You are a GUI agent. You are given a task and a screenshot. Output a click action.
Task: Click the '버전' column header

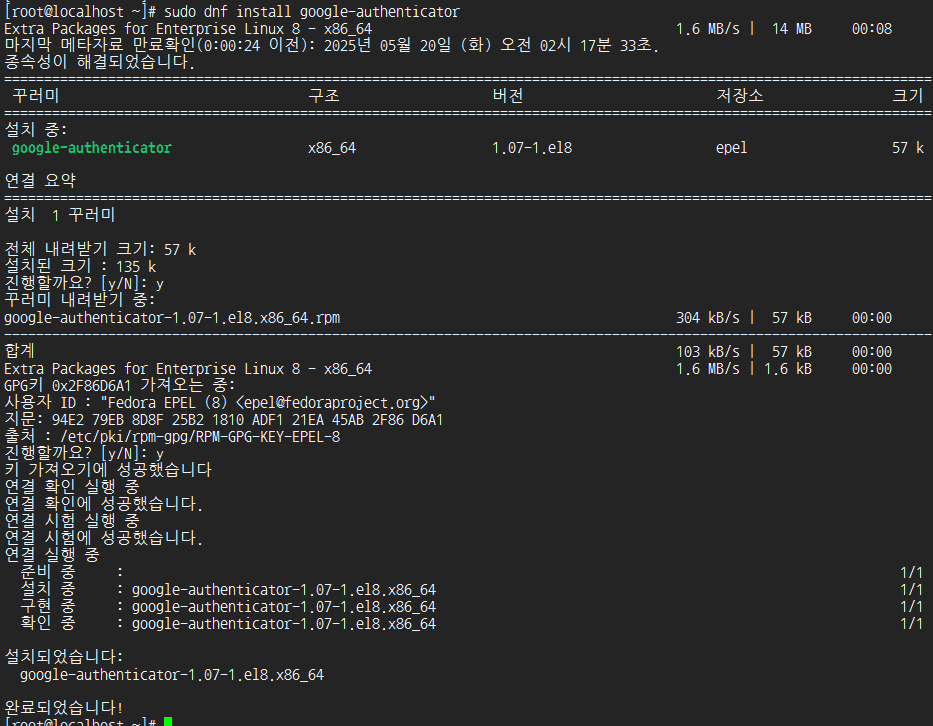click(x=508, y=96)
